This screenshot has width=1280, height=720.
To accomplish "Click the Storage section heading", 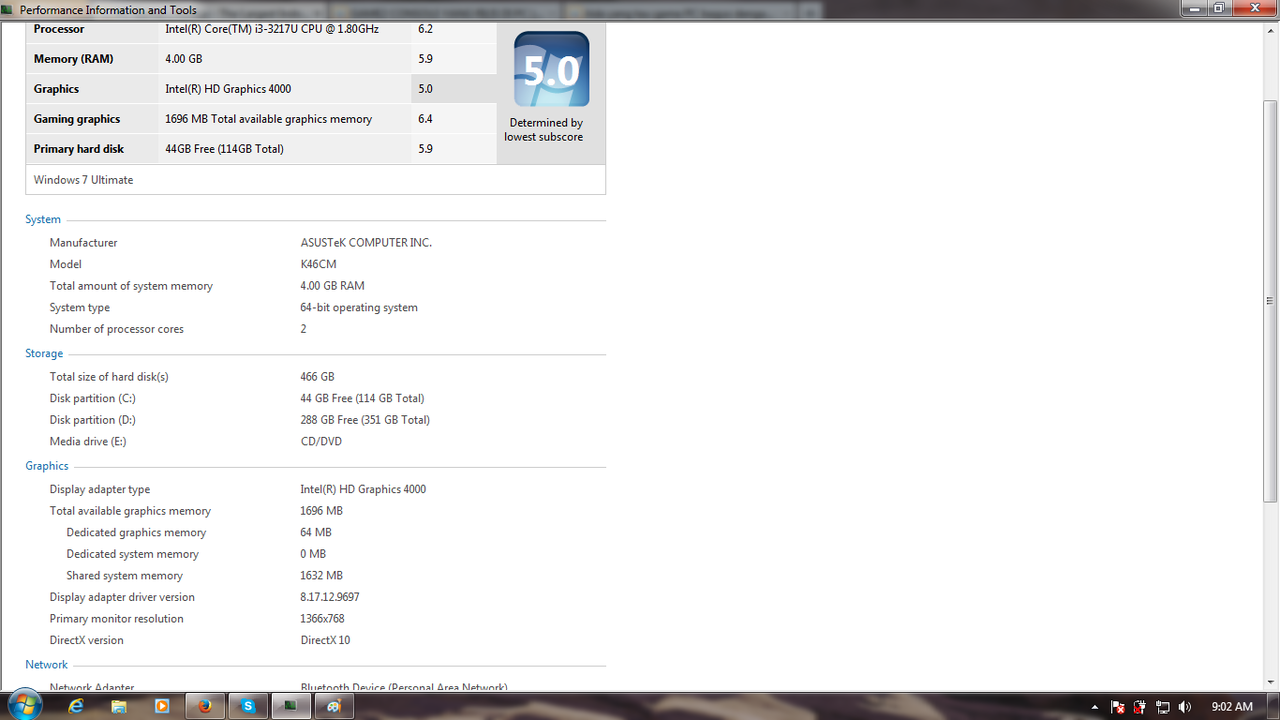I will pos(44,354).
